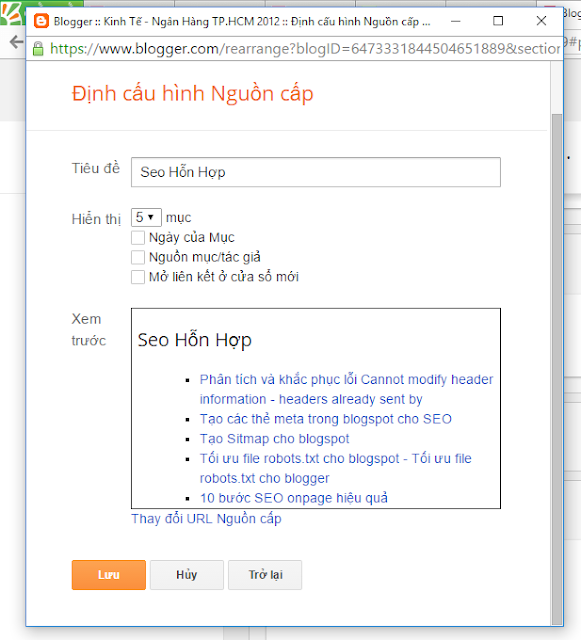Click the Blogger logo icon in title bar
581x640 pixels.
coord(41,21)
